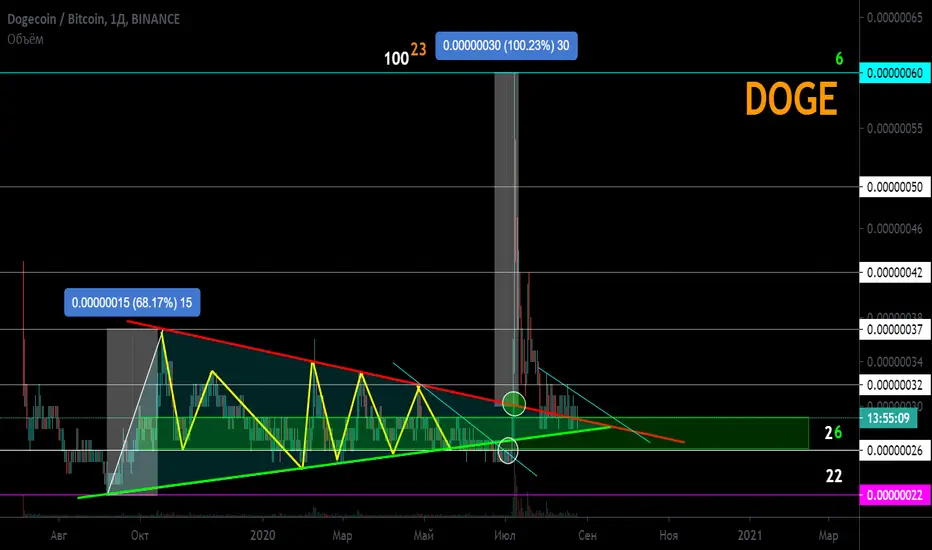Click the cyan 0.00000060 price label
The image size is (932, 550).
[895, 73]
